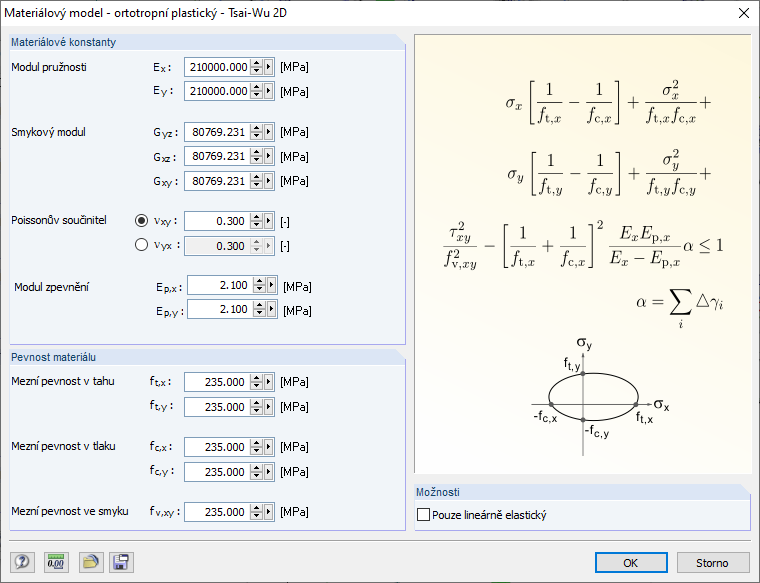Image resolution: width=760 pixels, height=583 pixels.
Task: Enable the Pouze lineárně elastický checkbox
Action: (x=423, y=515)
